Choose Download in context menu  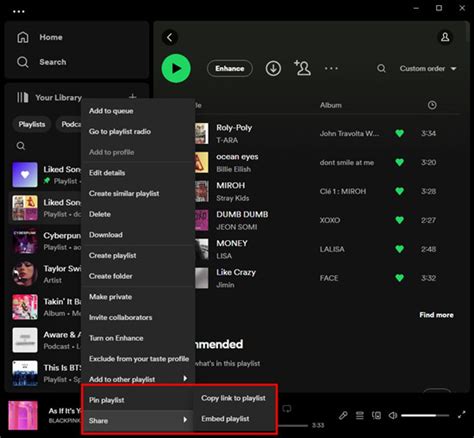pyautogui.click(x=138, y=235)
